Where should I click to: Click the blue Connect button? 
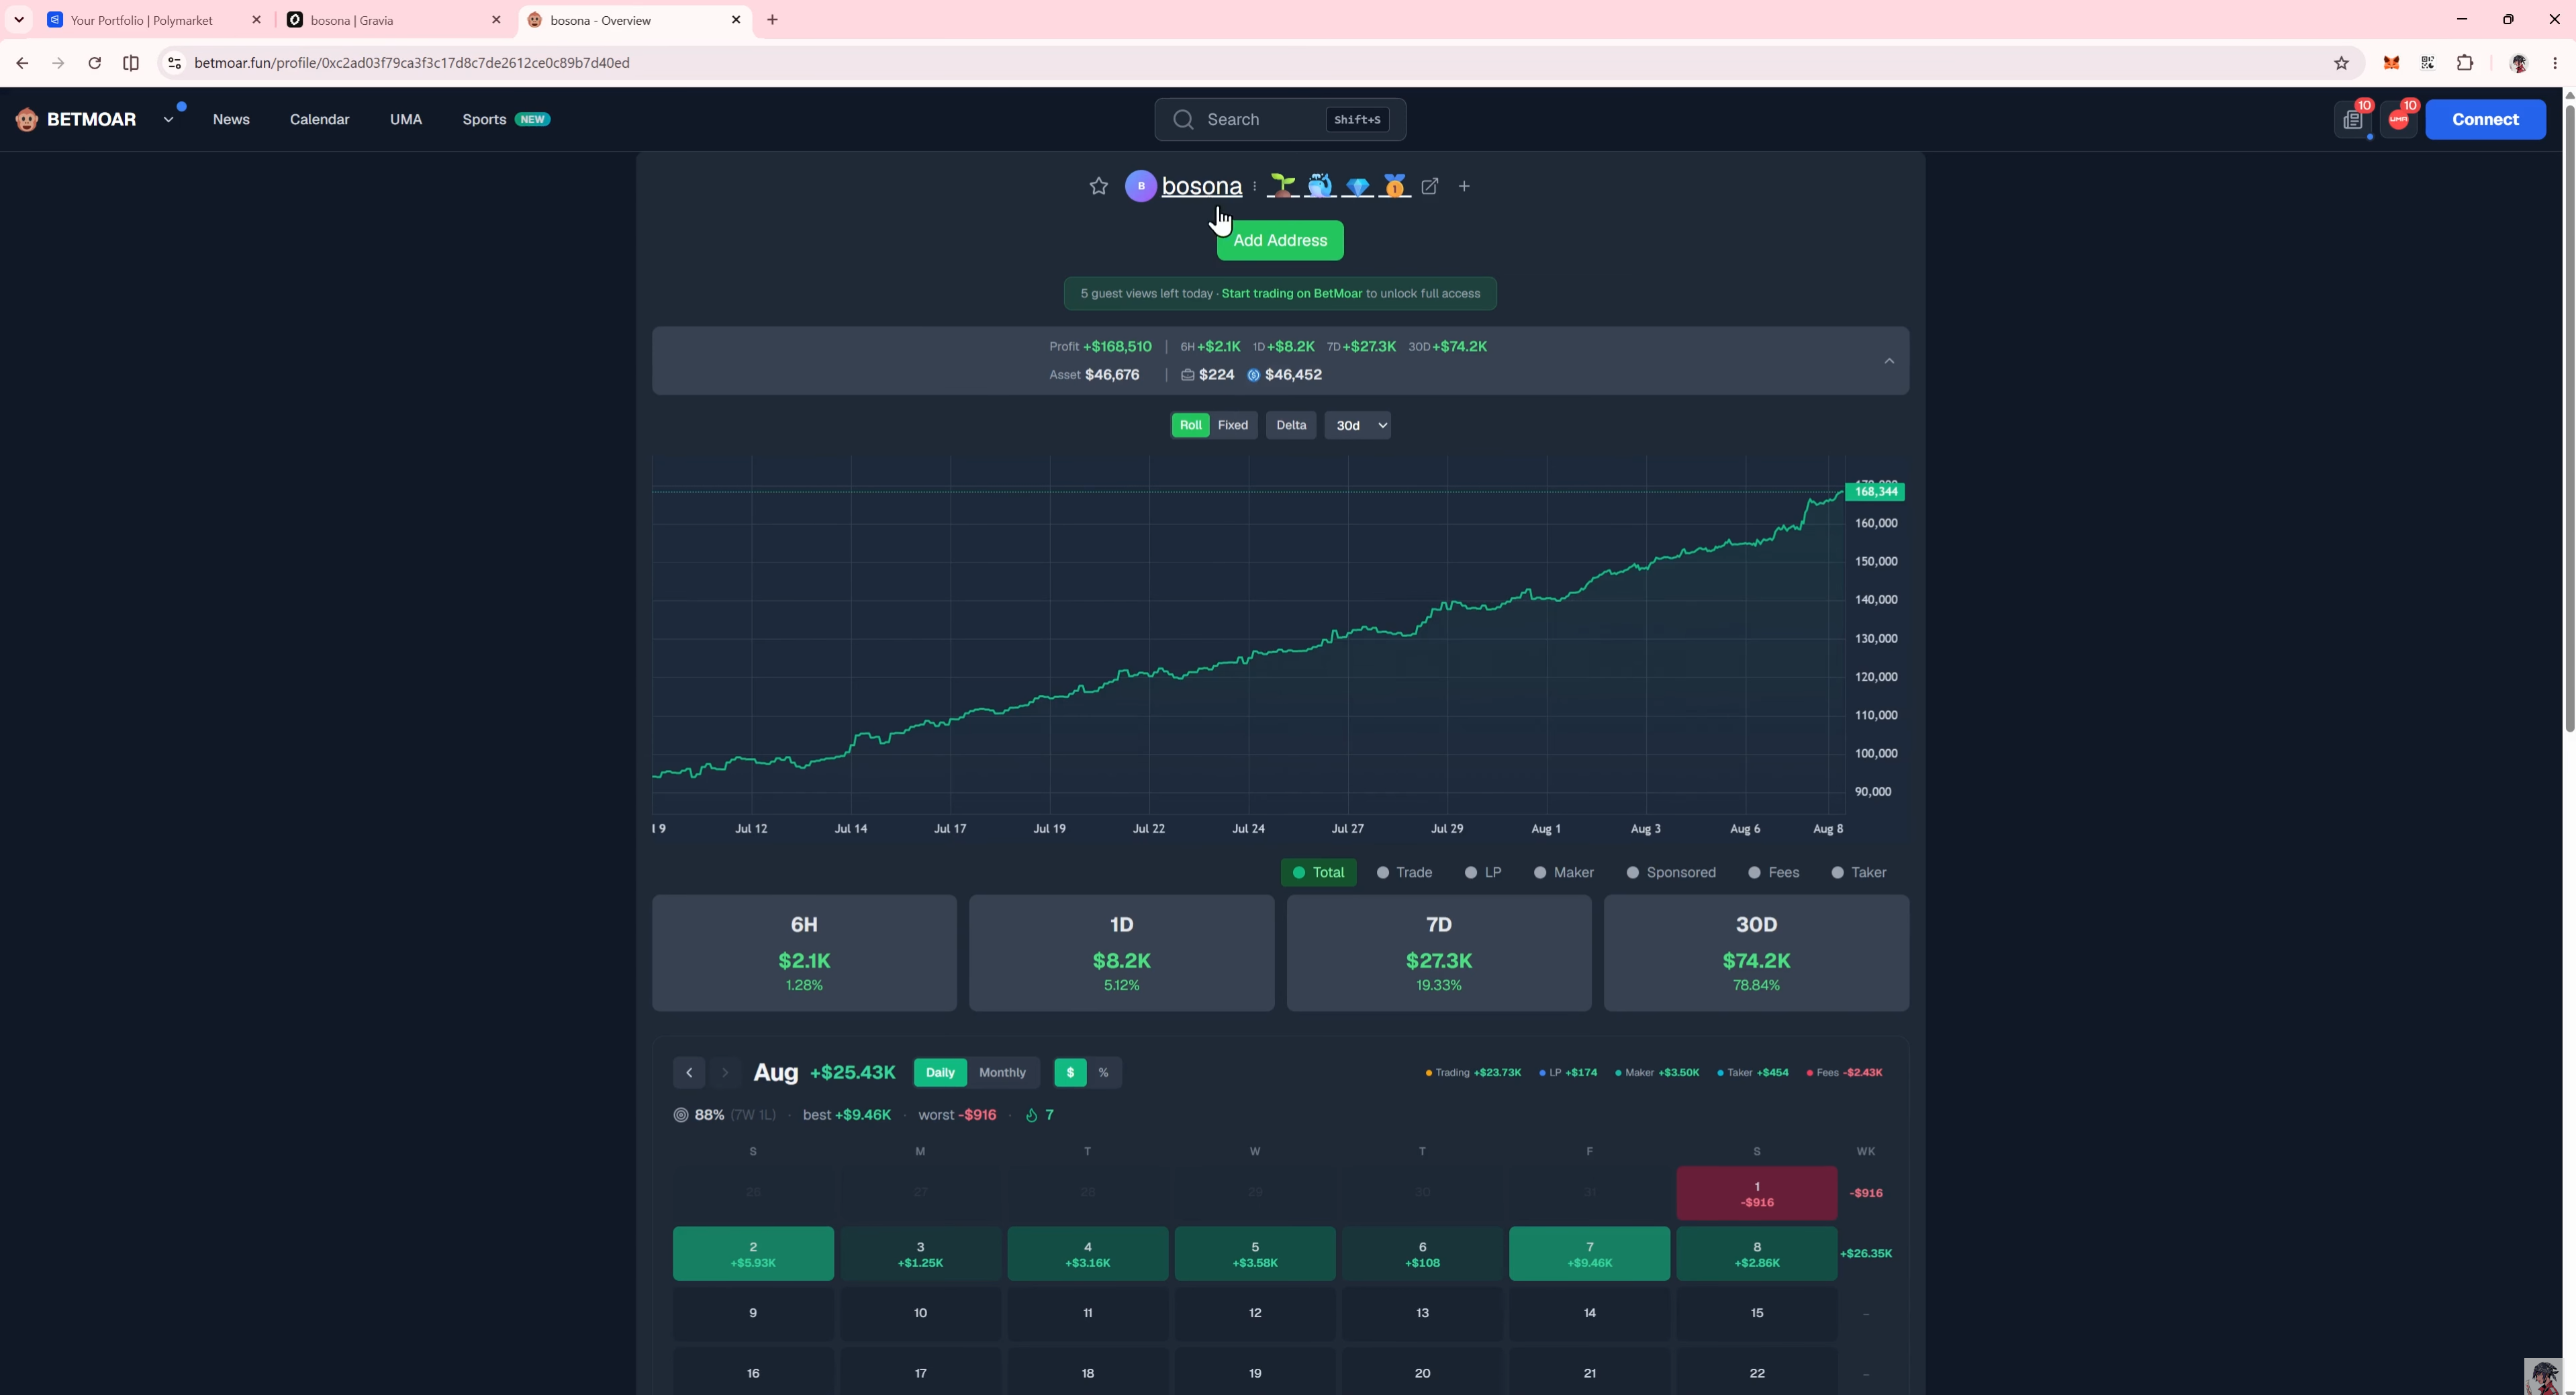2485,120
